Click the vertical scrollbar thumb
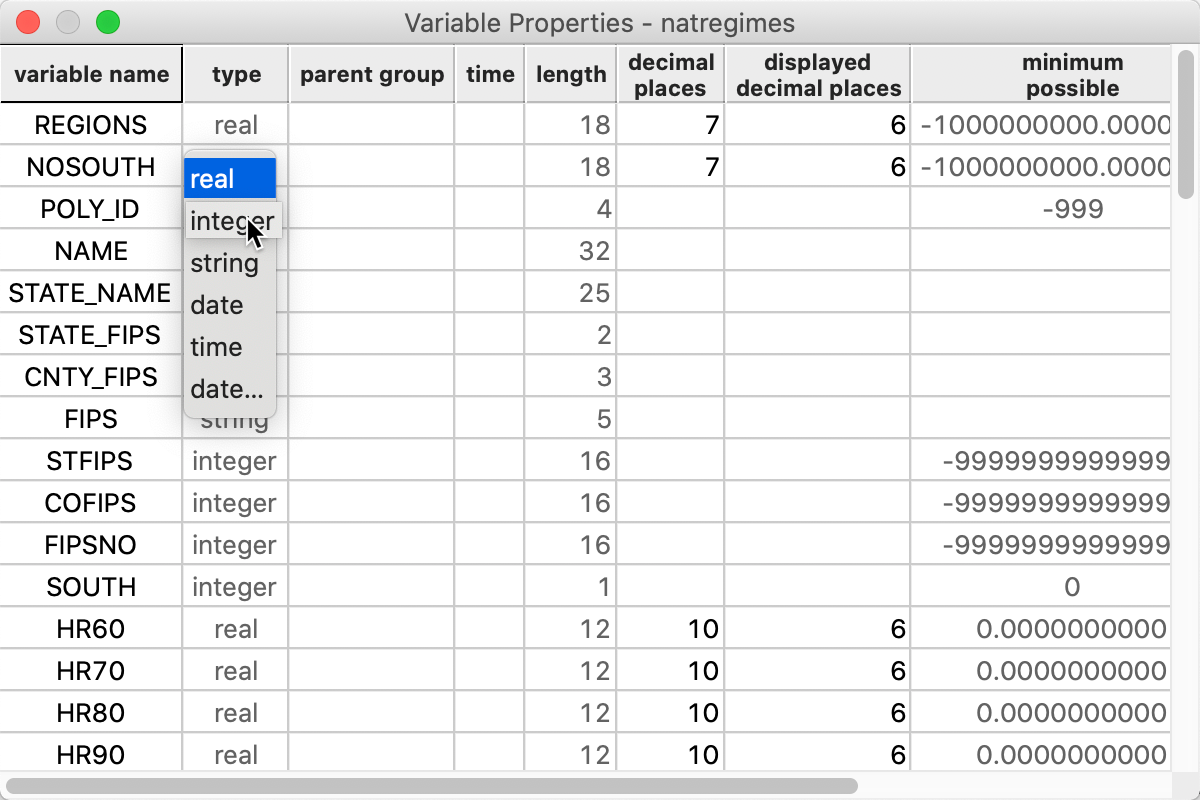This screenshot has height=800, width=1200. tap(1186, 124)
